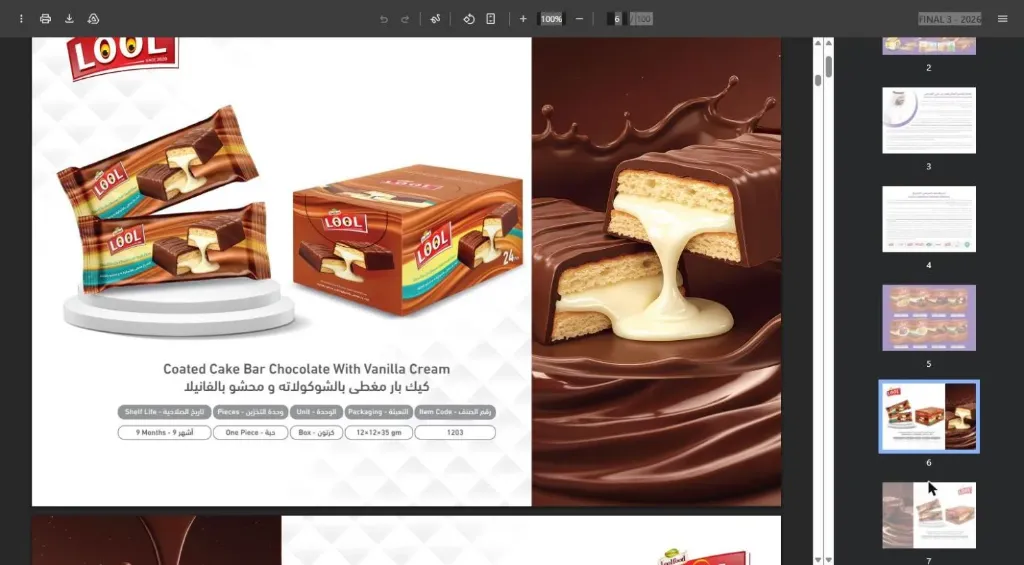Viewport: 1024px width, 565px height.
Task: Select page 6 thumbnail
Action: point(929,416)
